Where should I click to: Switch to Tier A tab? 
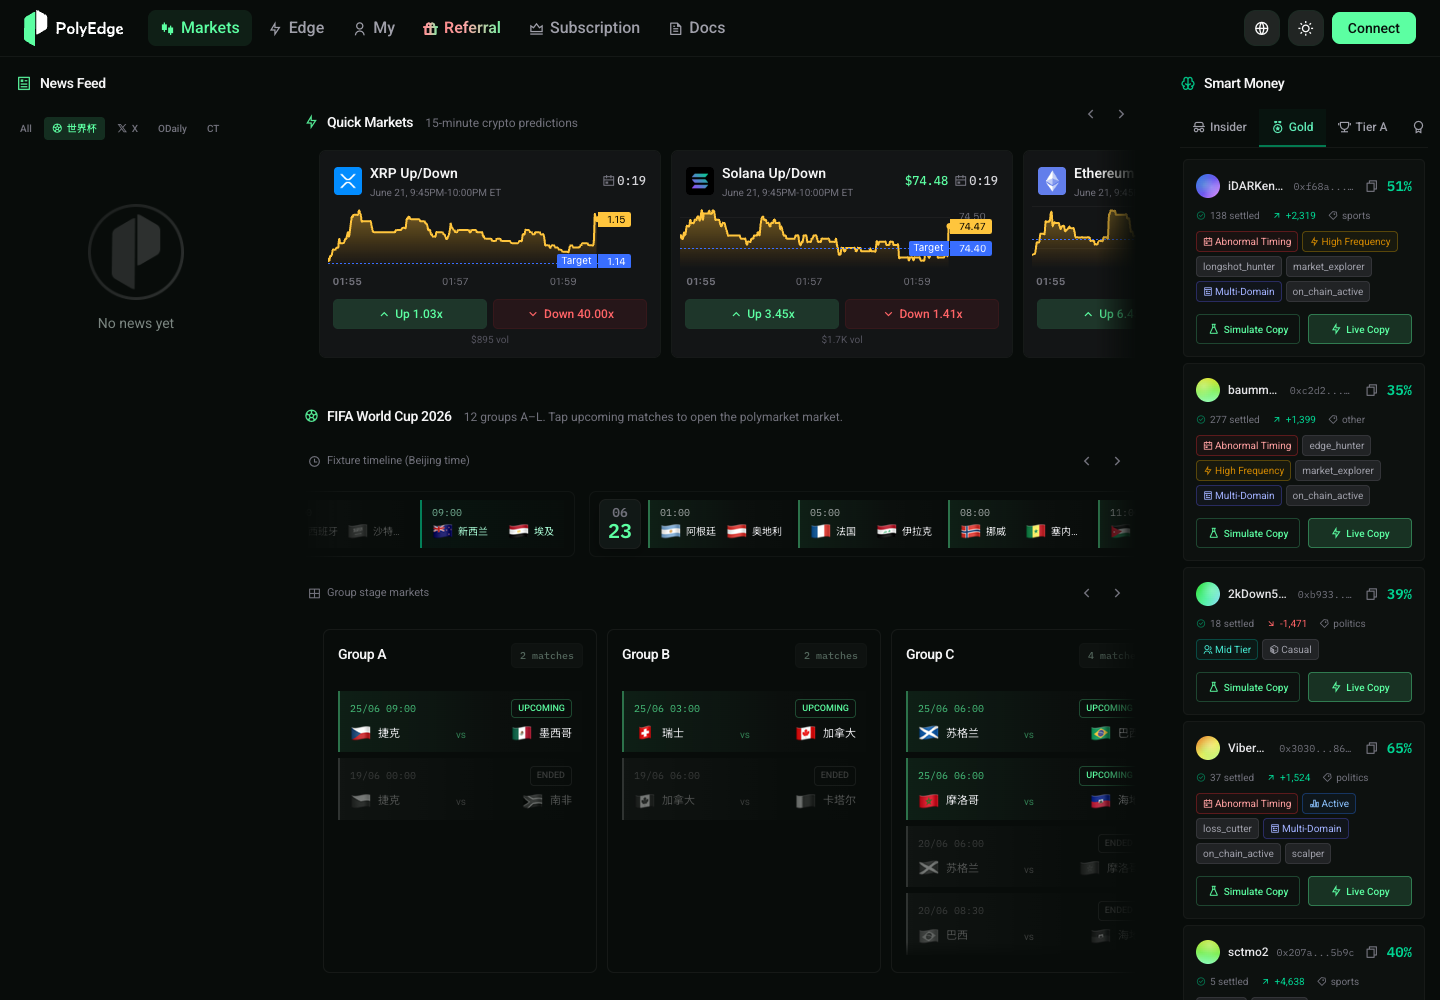(x=1363, y=127)
